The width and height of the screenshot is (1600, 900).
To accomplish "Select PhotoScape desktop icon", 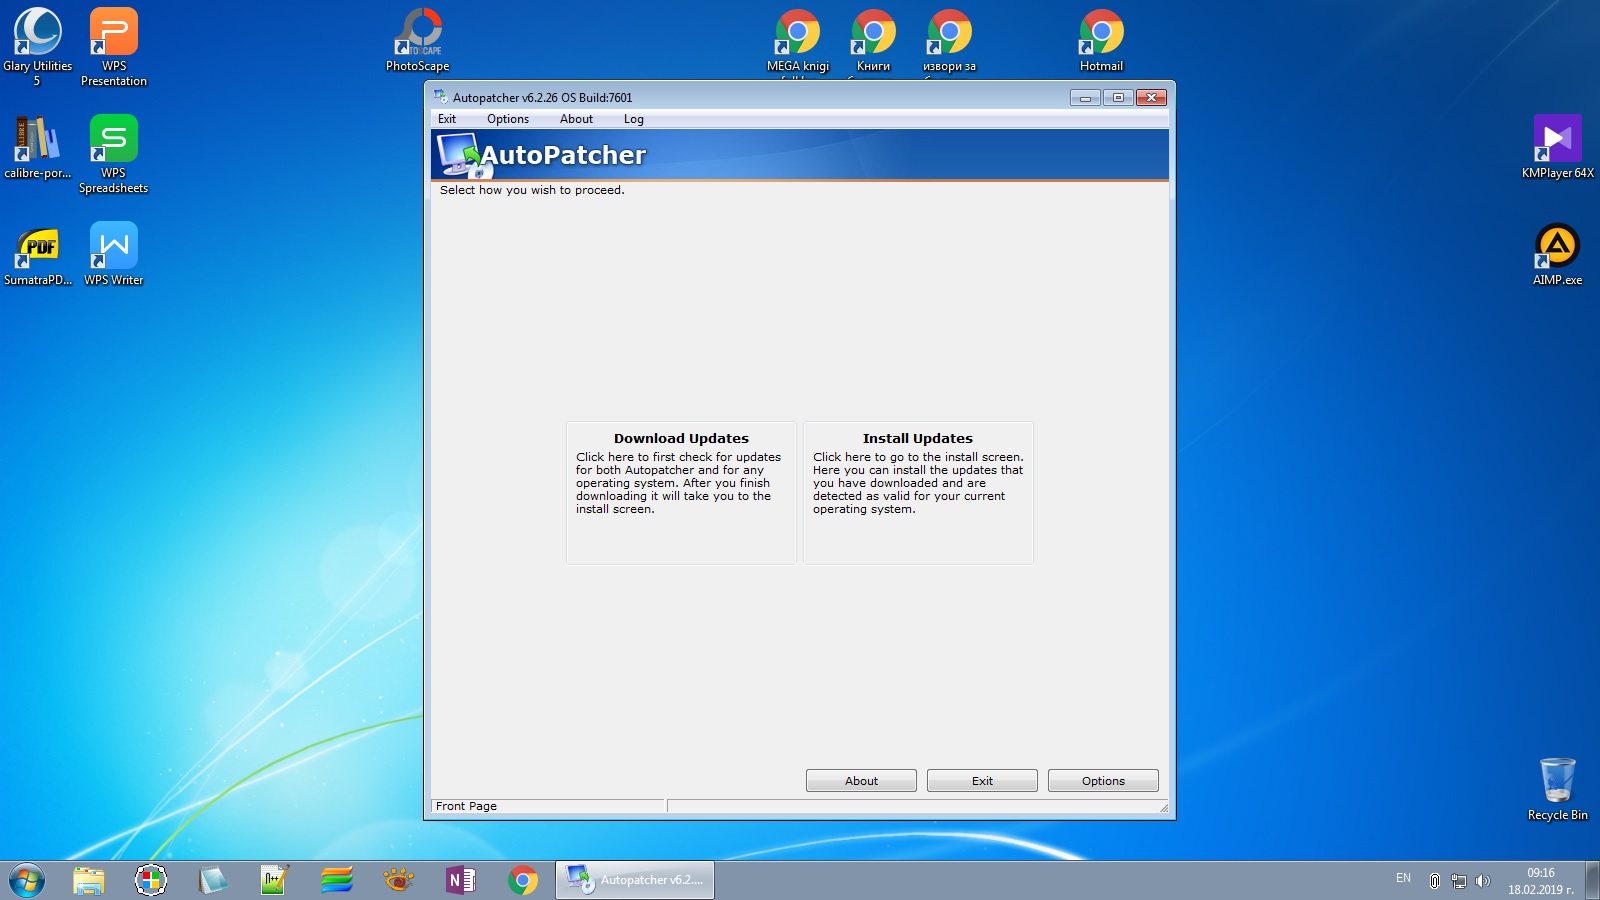I will (x=418, y=40).
